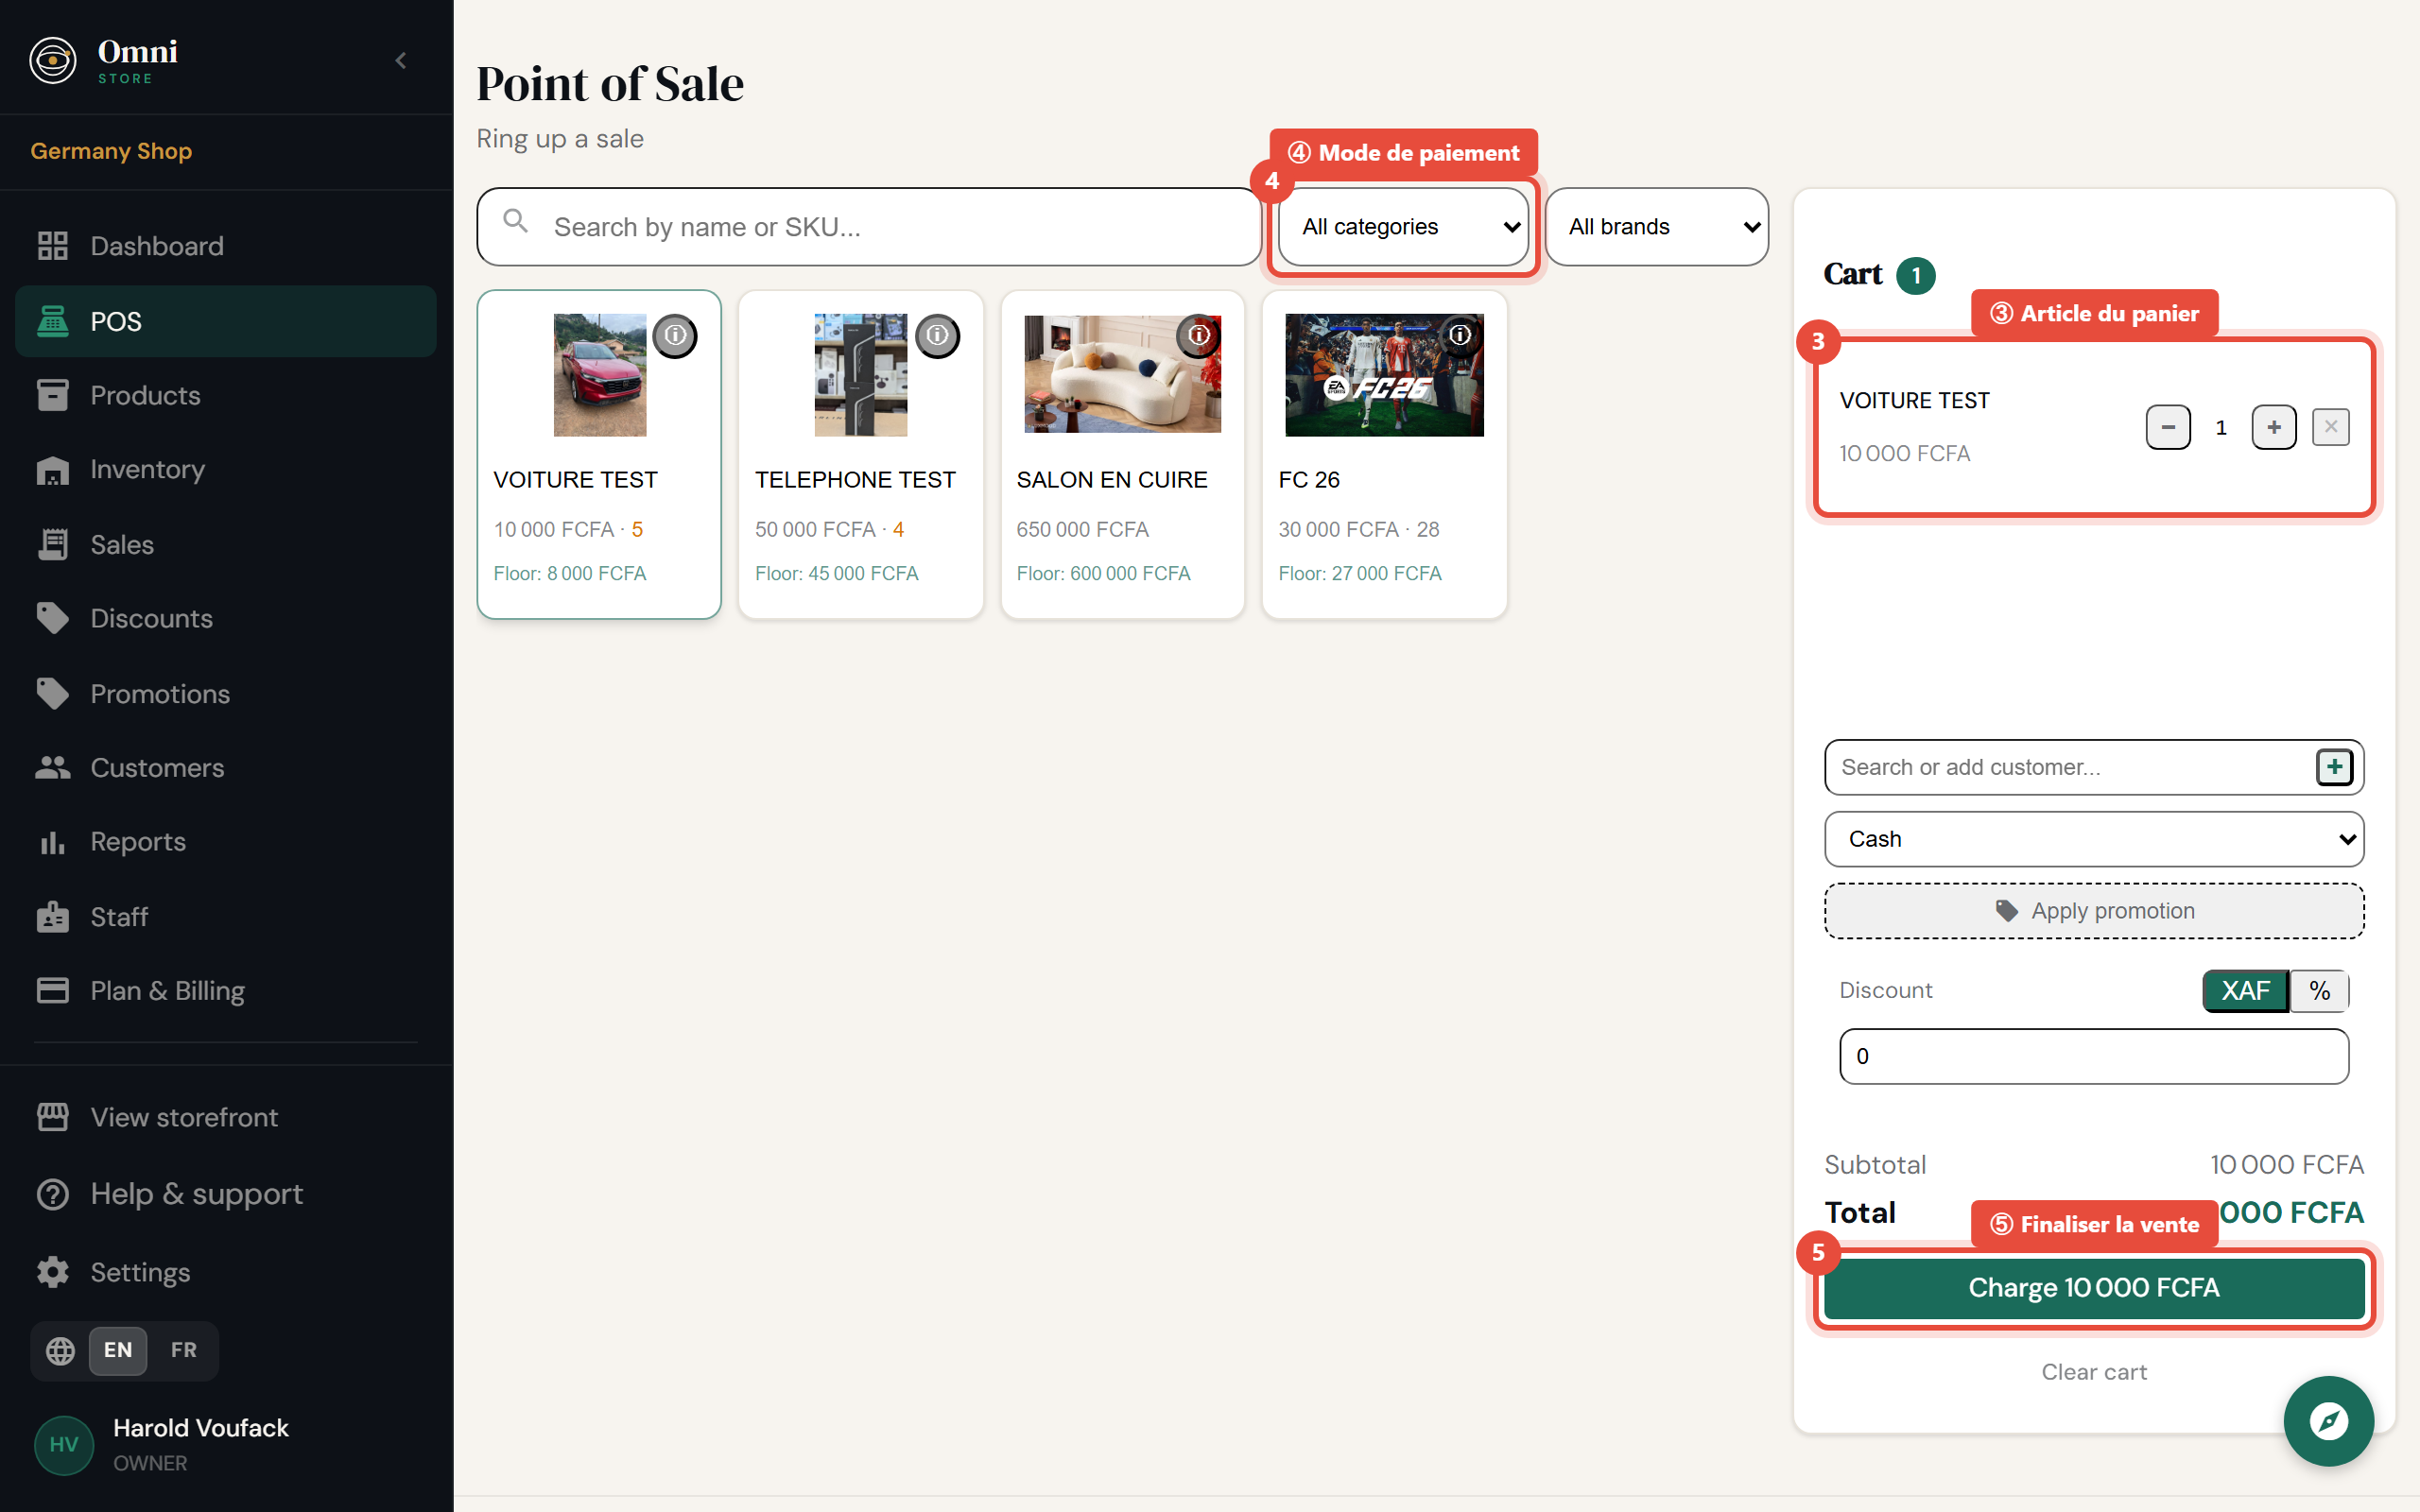This screenshot has width=2420, height=1512.
Task: Increase VOITURE TEST quantity with plus
Action: click(2274, 427)
